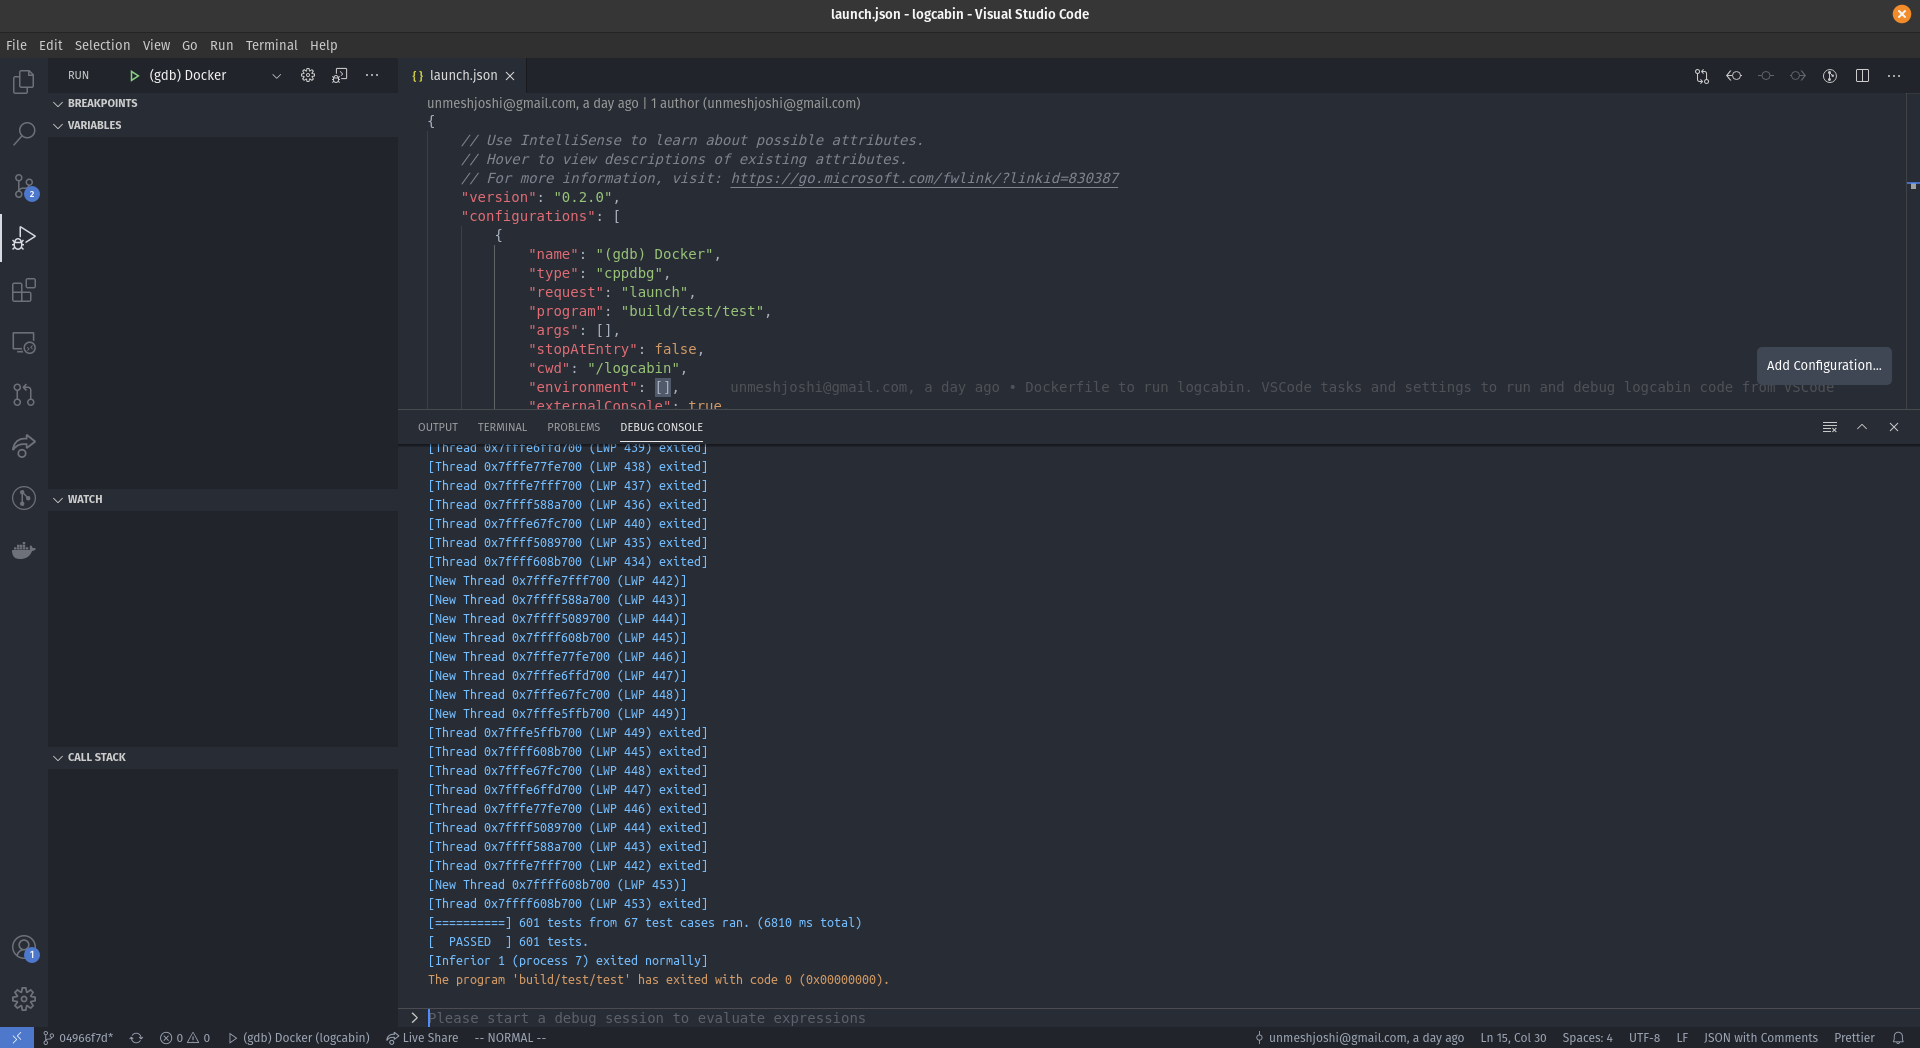The image size is (1920, 1048).
Task: Open the Run and Debug view
Action: click(24, 238)
